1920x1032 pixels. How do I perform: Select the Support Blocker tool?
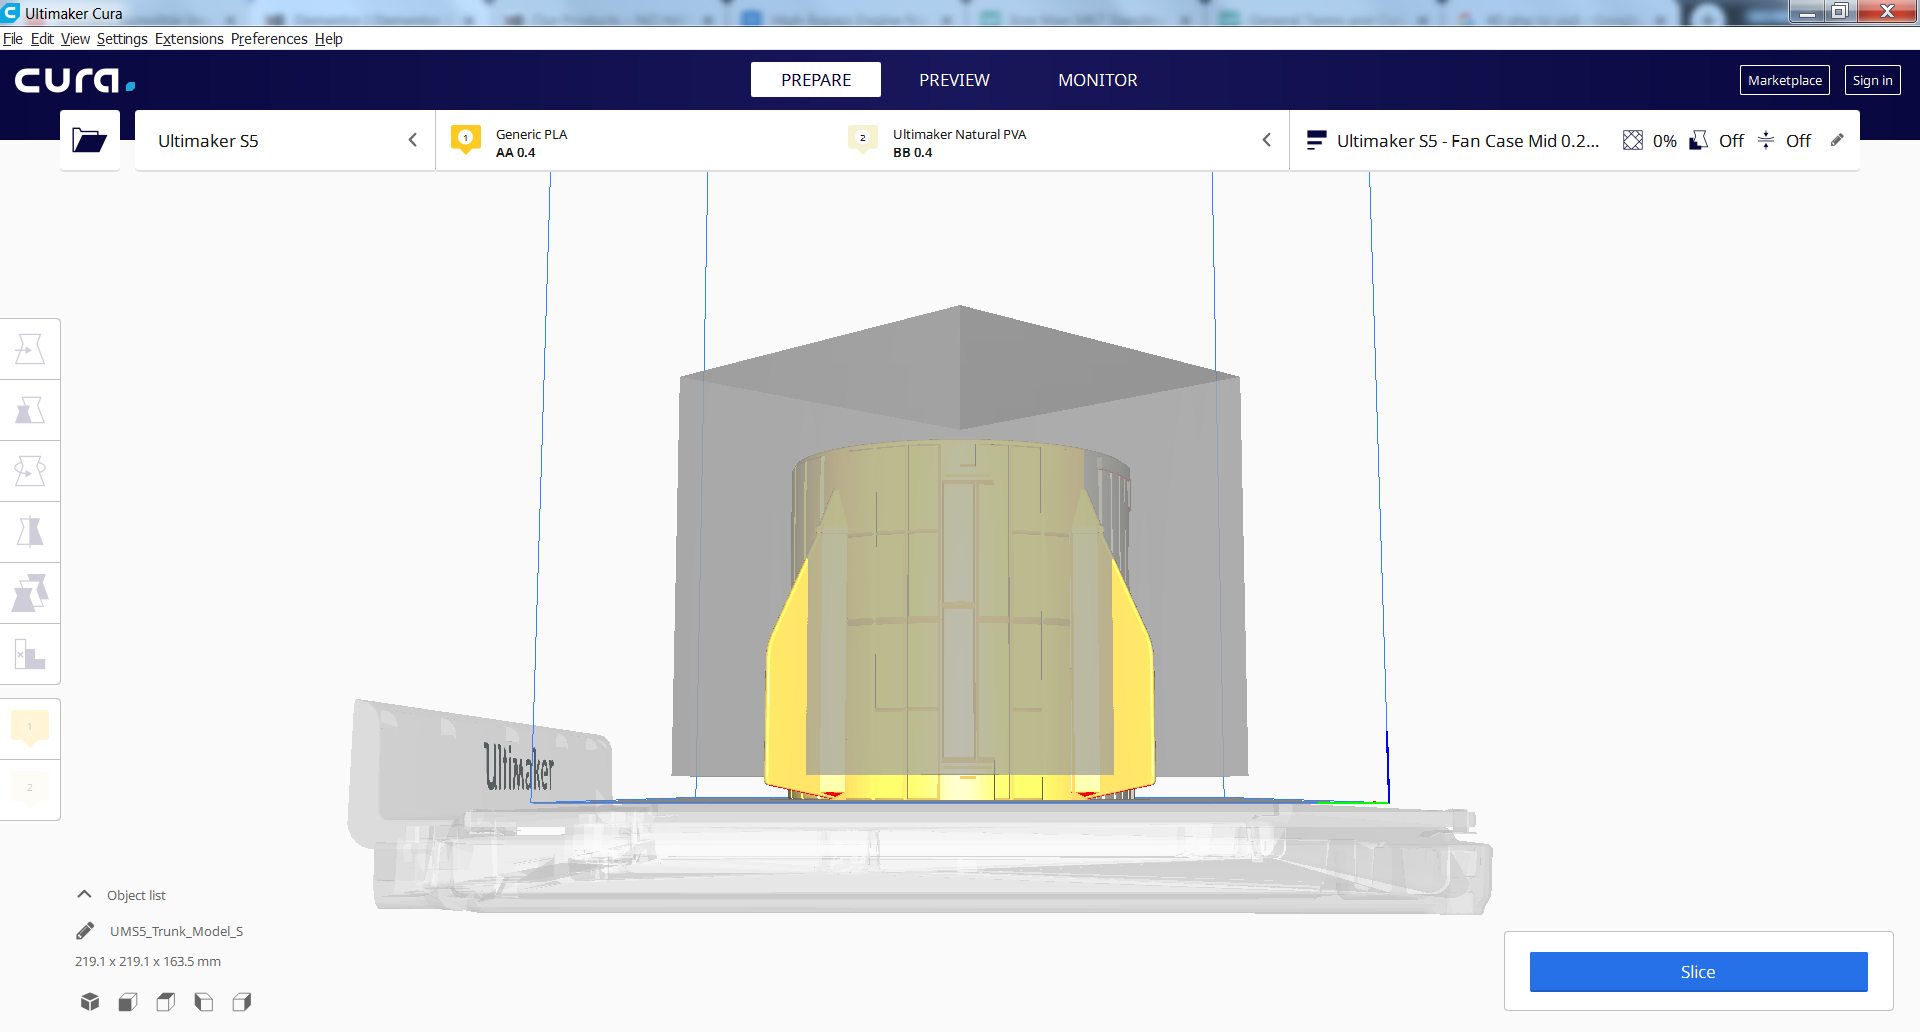(x=30, y=655)
